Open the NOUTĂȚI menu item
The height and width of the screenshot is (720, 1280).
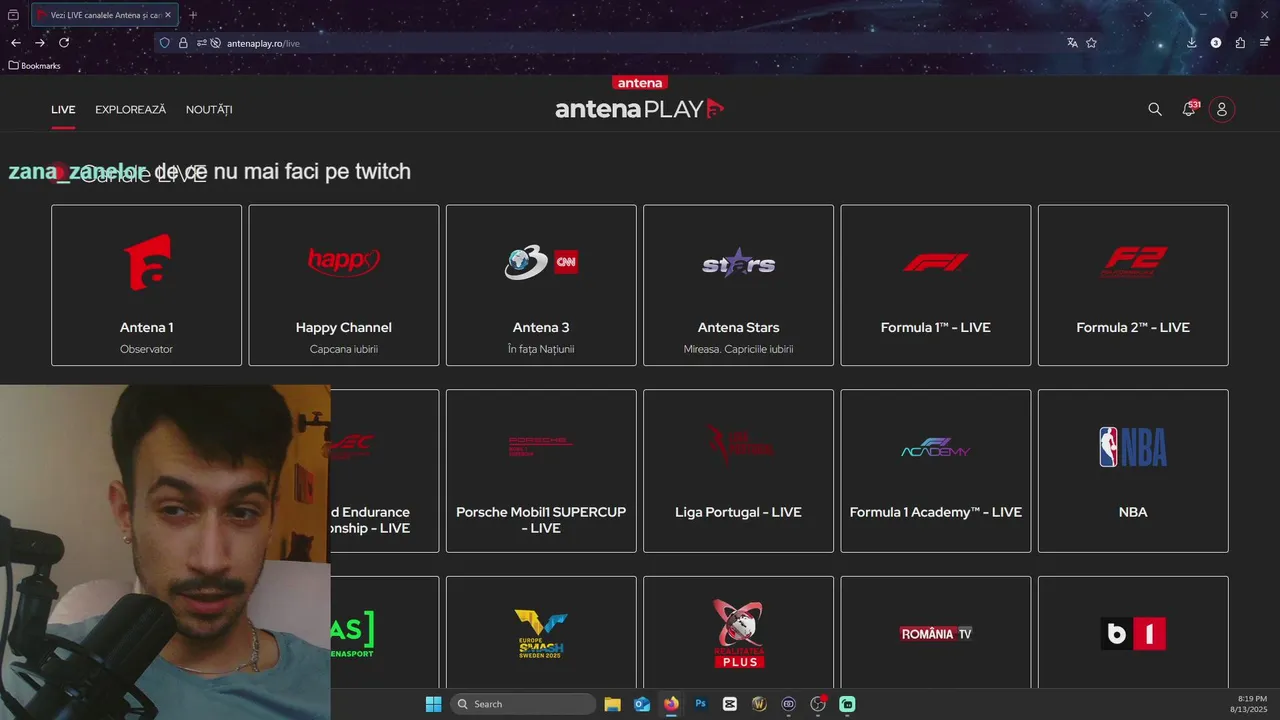point(209,110)
